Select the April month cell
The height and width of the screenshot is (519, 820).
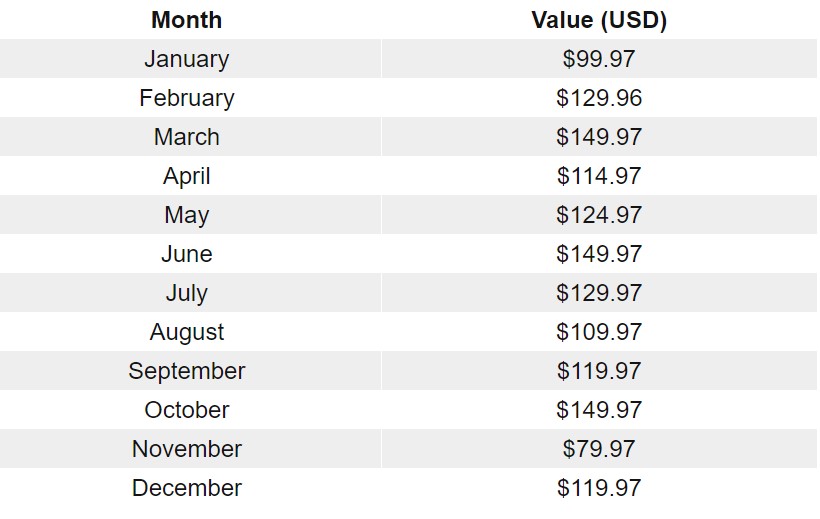pyautogui.click(x=187, y=176)
